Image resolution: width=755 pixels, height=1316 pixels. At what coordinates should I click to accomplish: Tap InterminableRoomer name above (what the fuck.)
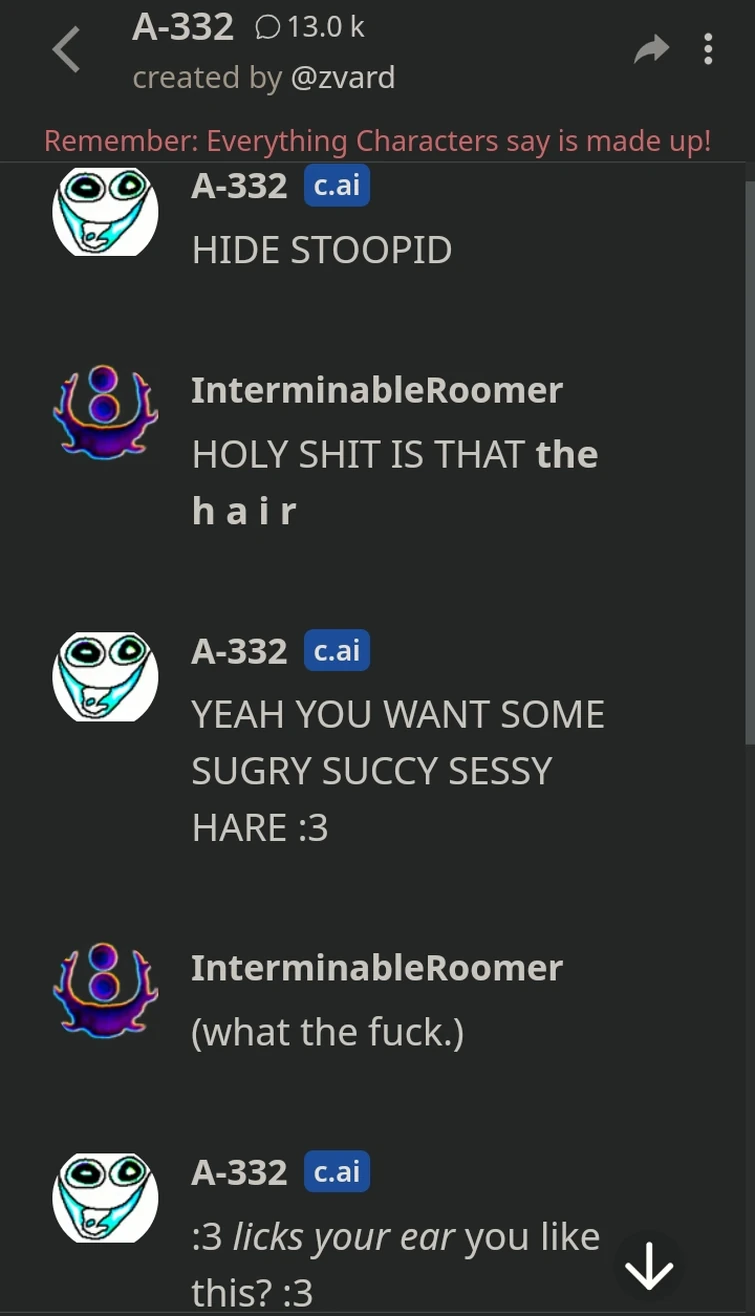(377, 967)
